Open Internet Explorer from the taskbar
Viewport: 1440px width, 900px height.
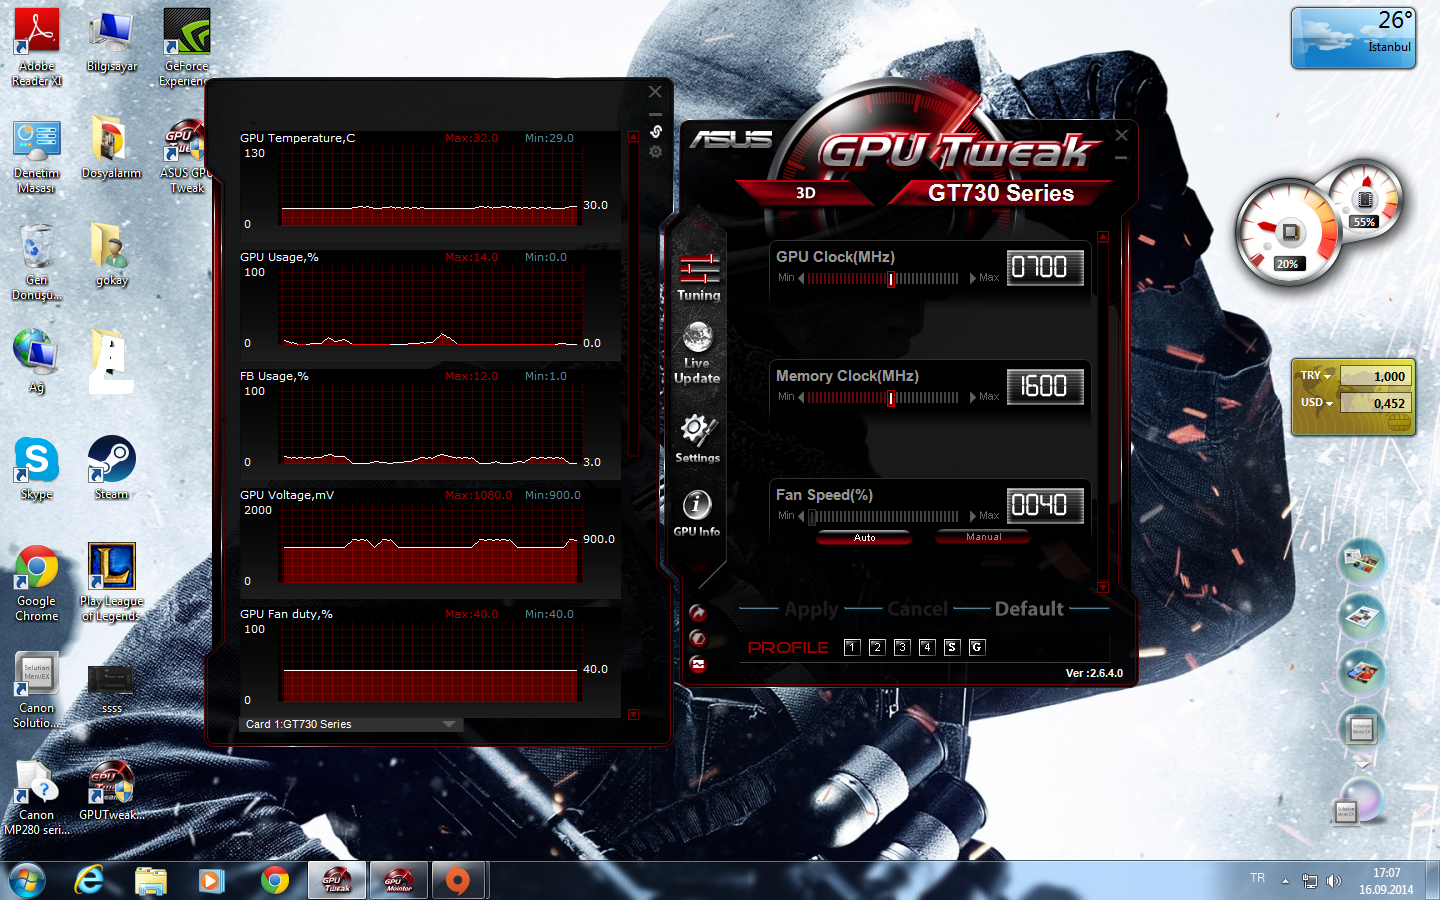pyautogui.click(x=90, y=880)
